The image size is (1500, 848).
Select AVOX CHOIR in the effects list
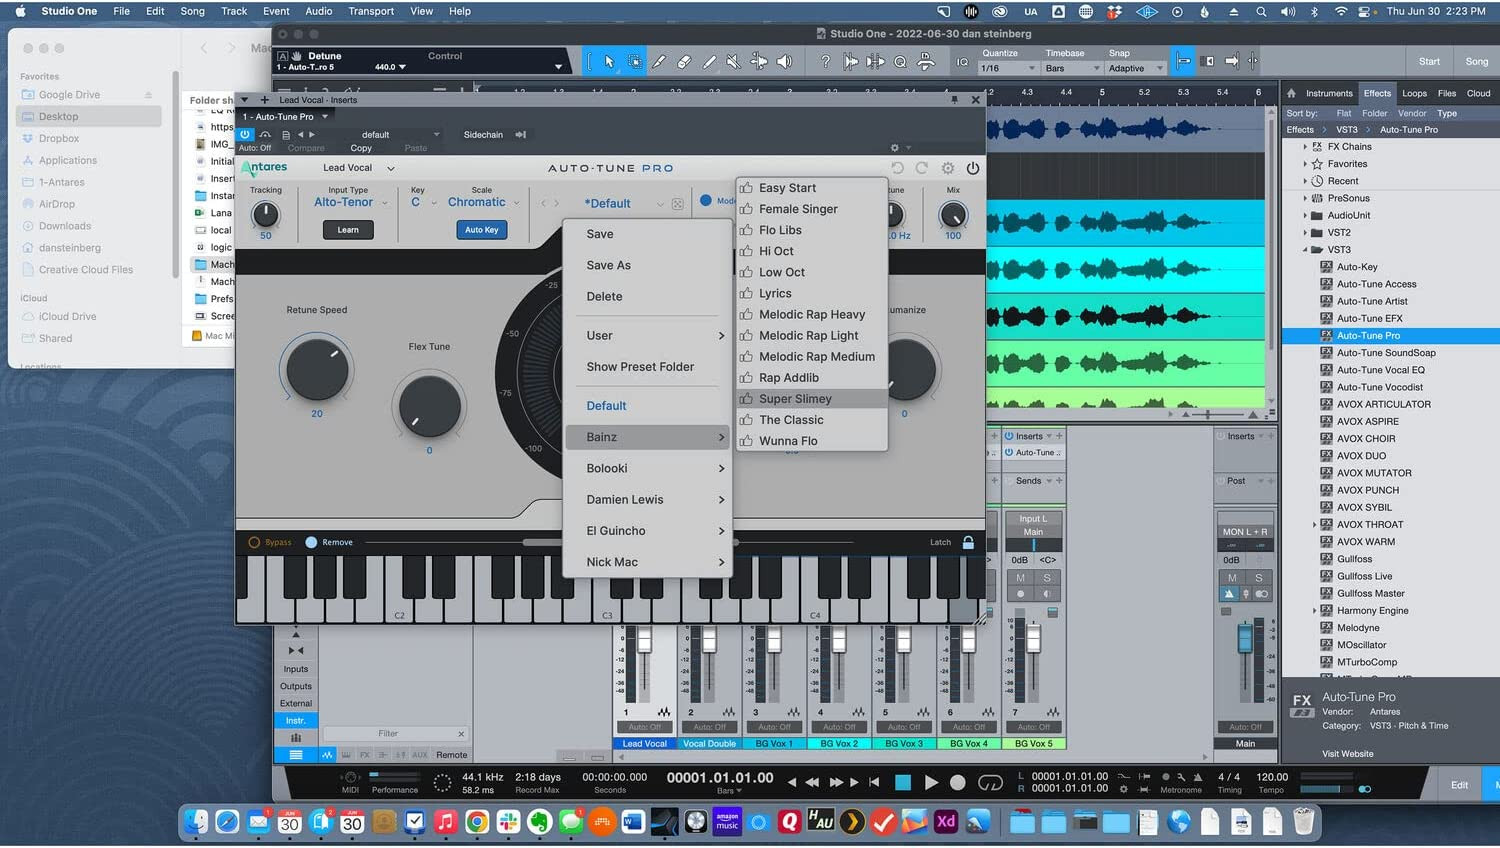click(x=1366, y=439)
